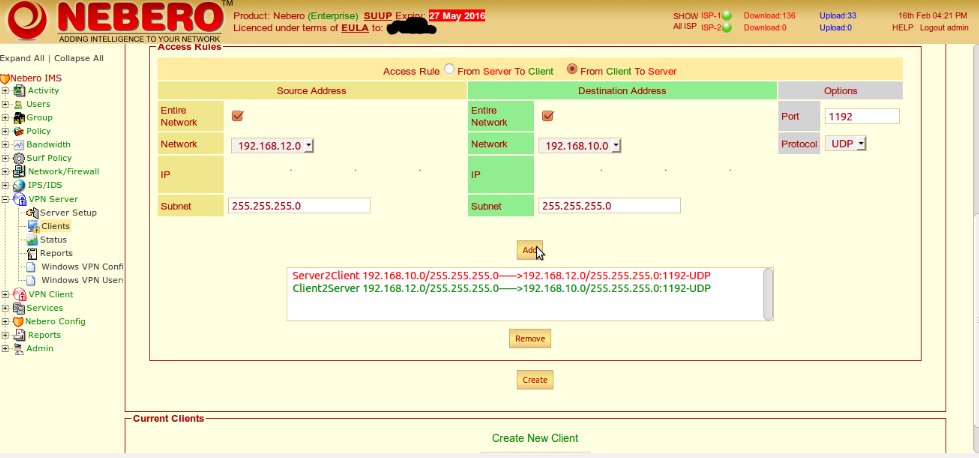Click the Policy icon in sidebar
Image resolution: width=979 pixels, height=458 pixels.
pos(19,131)
